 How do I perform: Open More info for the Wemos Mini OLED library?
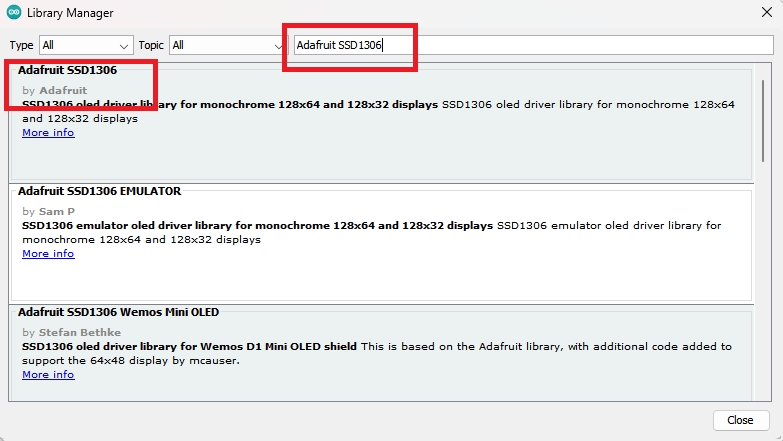click(x=48, y=375)
